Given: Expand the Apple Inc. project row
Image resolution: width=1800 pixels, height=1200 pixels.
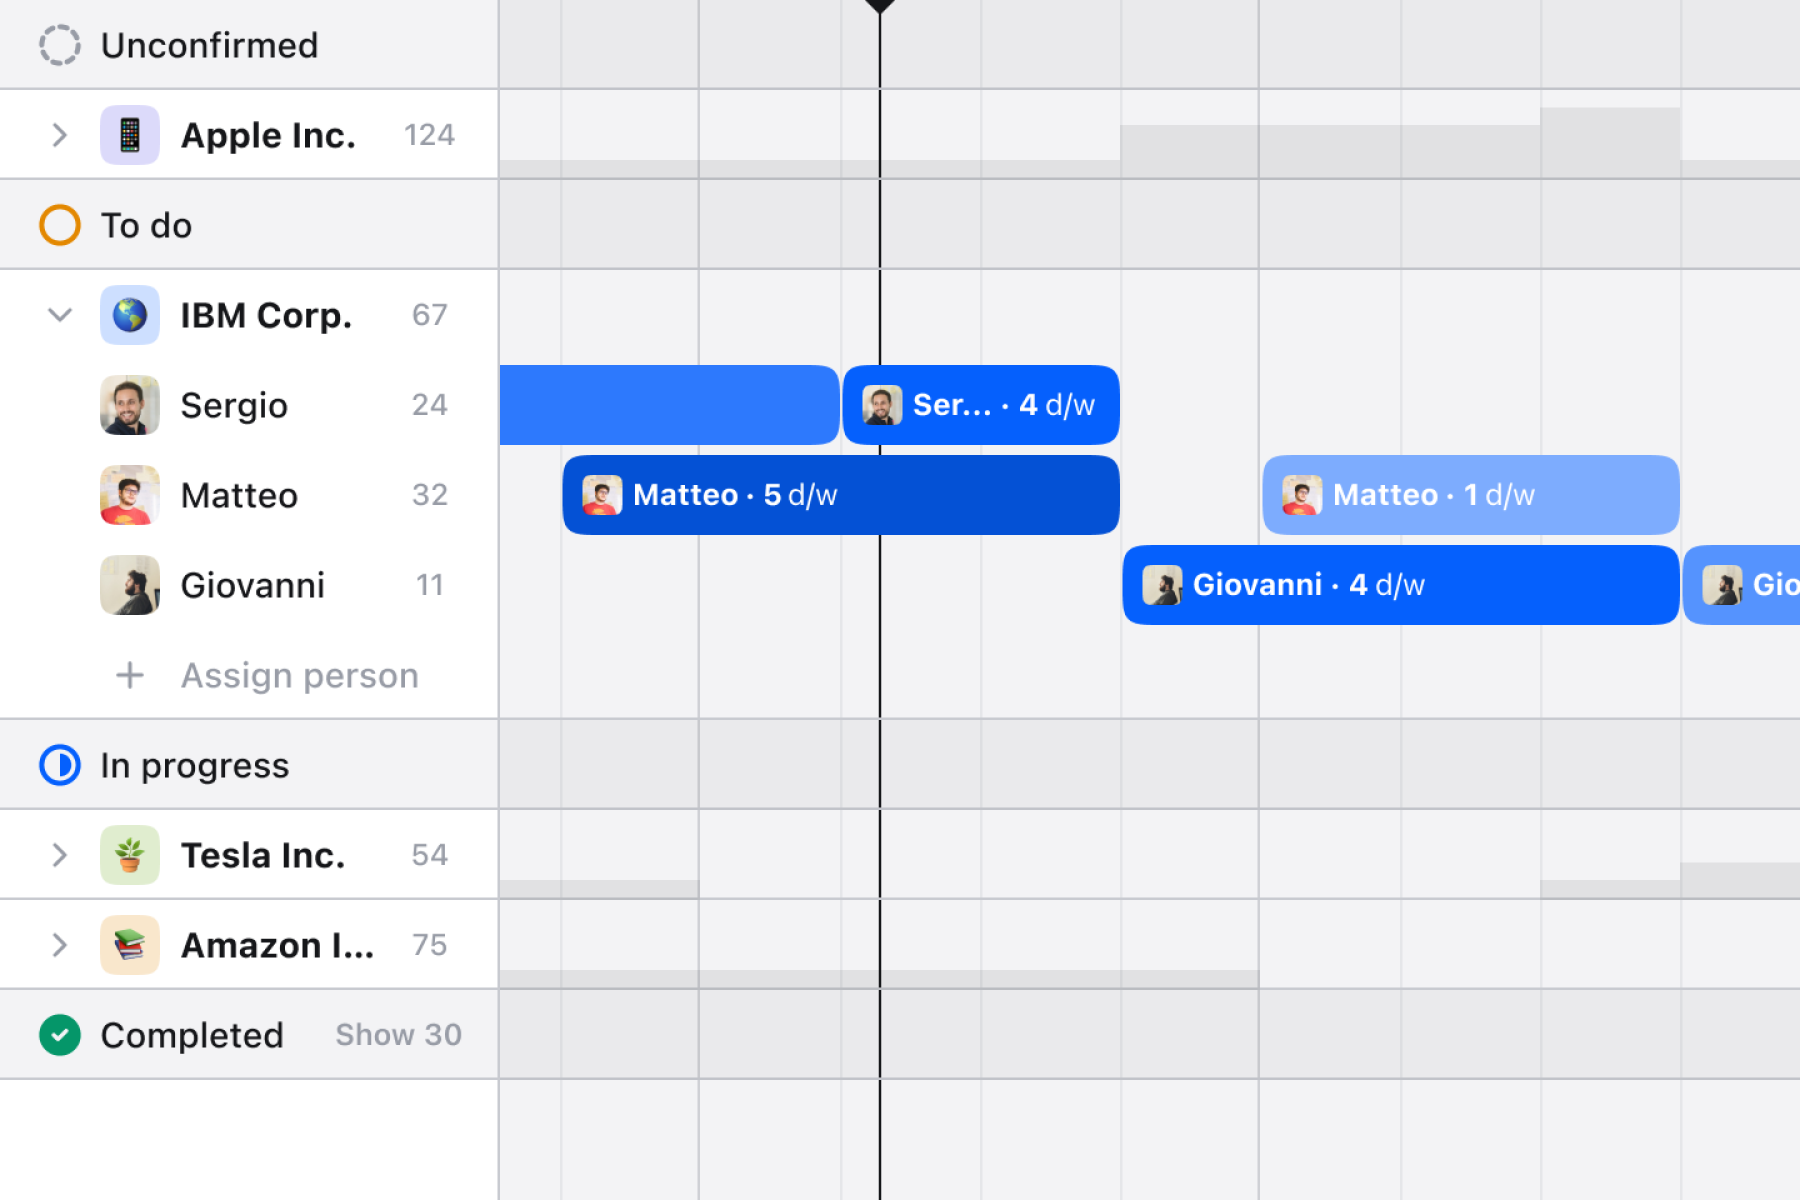Looking at the screenshot, I should pyautogui.click(x=60, y=135).
